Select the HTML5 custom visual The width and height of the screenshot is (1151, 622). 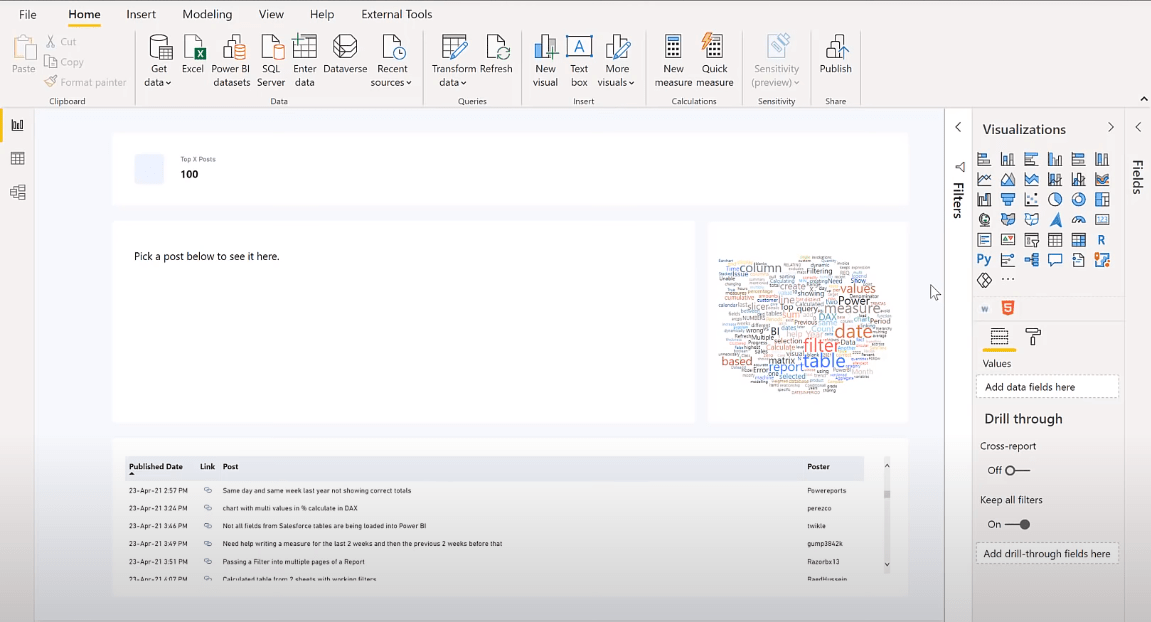(x=1008, y=308)
